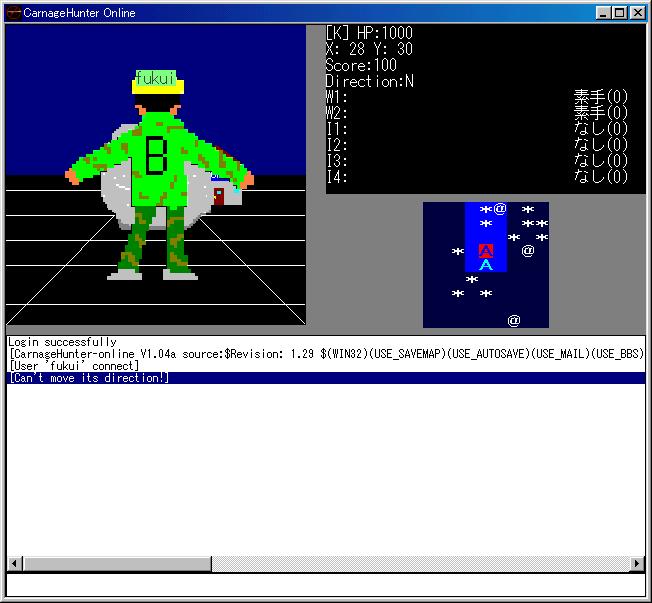The height and width of the screenshot is (603, 652).
Task: Click the W2 weapon slot row
Action: (477, 113)
